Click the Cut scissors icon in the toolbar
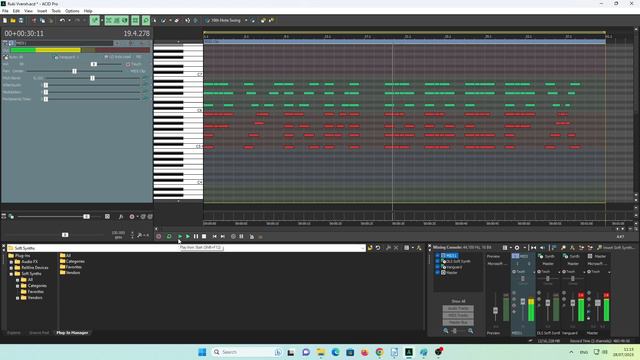 pos(34,20)
